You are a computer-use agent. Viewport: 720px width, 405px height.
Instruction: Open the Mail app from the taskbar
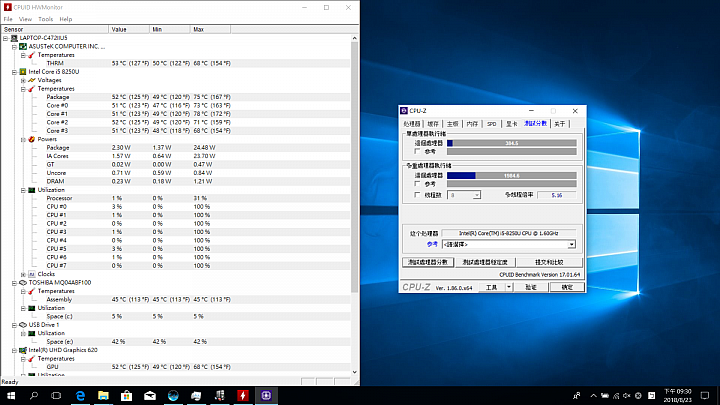point(150,395)
